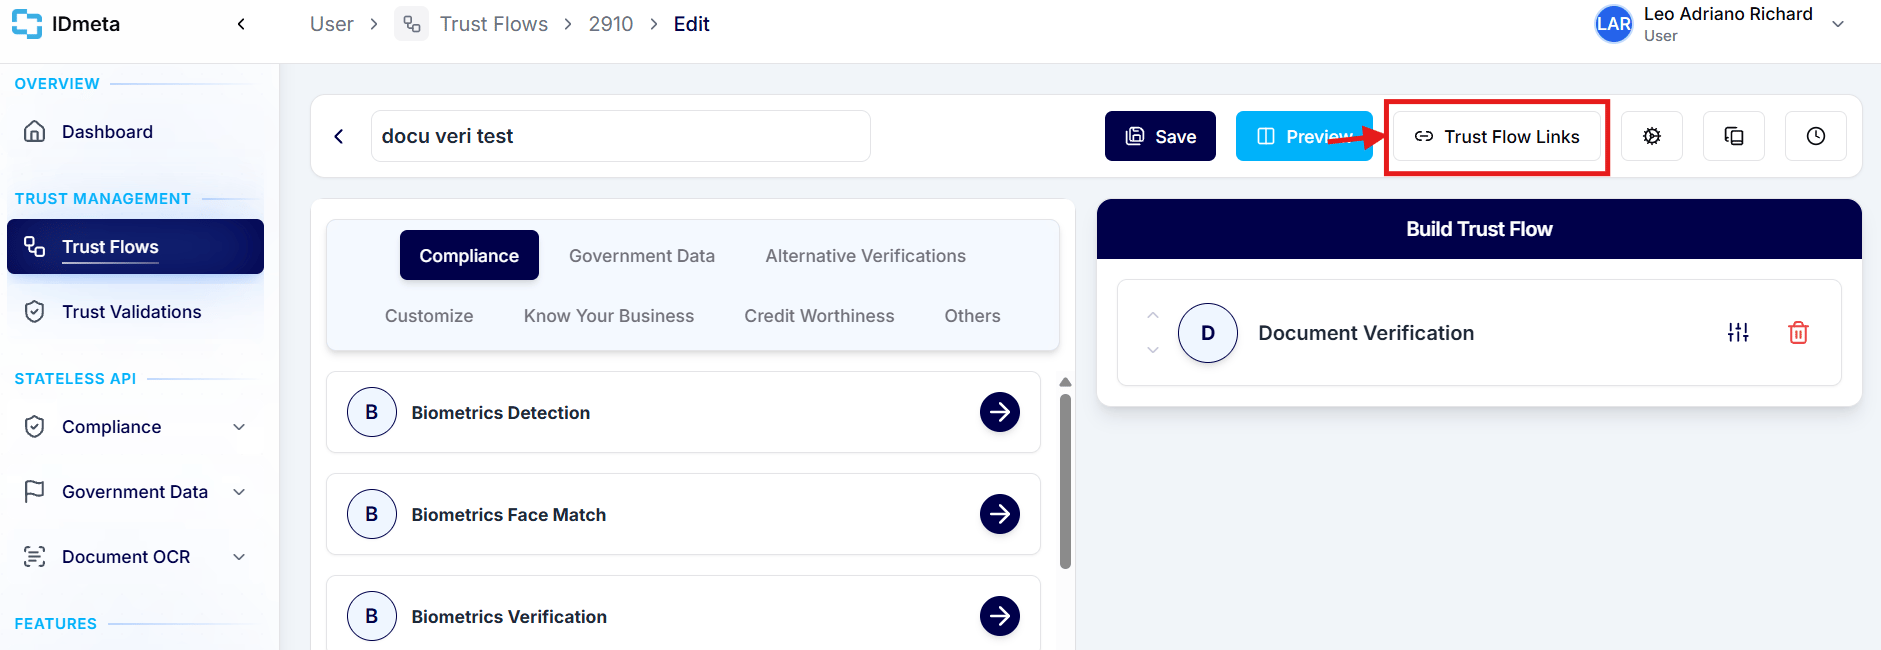The height and width of the screenshot is (650, 1881).
Task: Open the trust flow settings gear
Action: 1652,136
